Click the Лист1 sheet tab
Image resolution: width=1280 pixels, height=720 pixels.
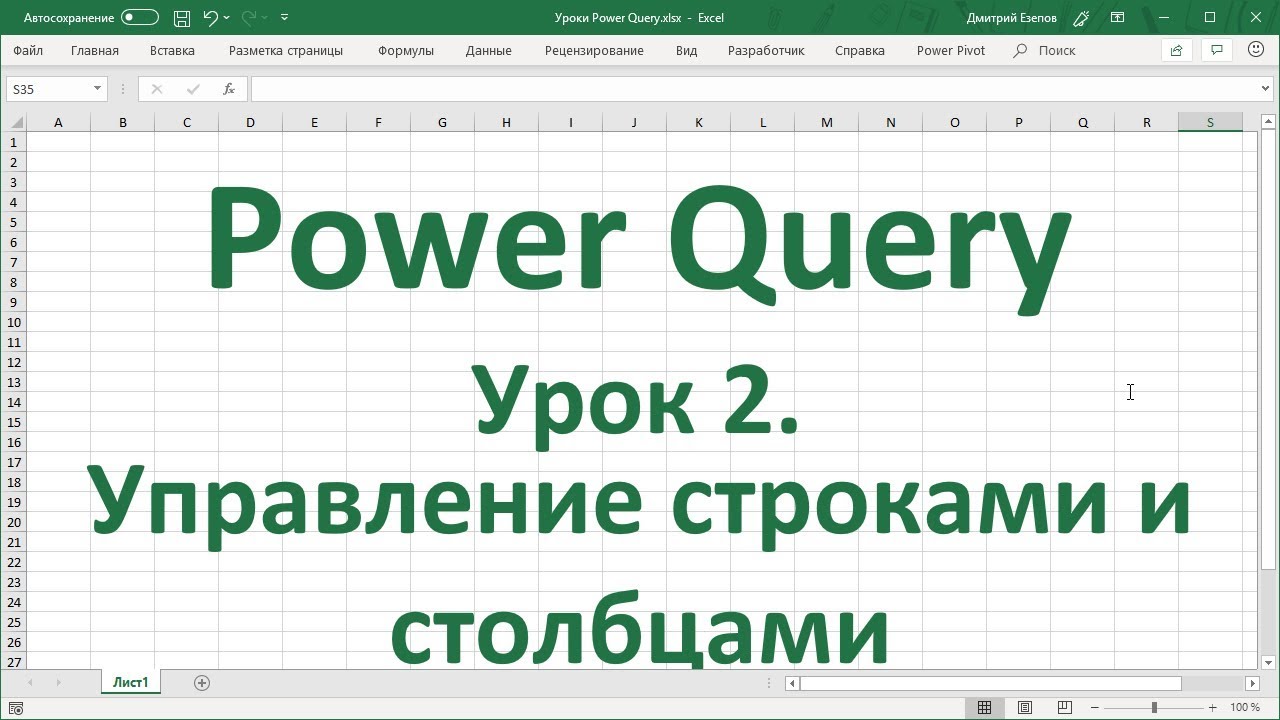[x=130, y=683]
